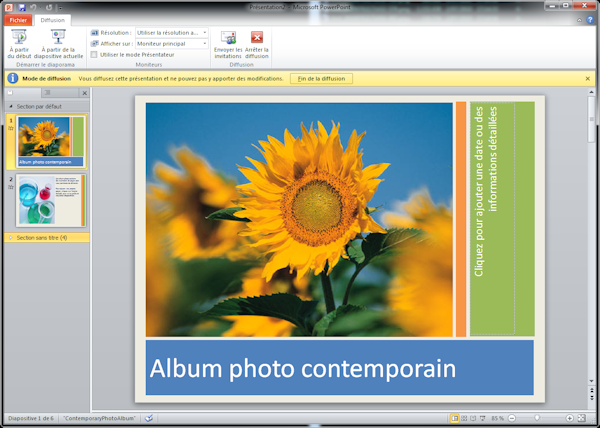600x428 pixels.
Task: Click the Album photo contemporain title
Action: coord(296,368)
